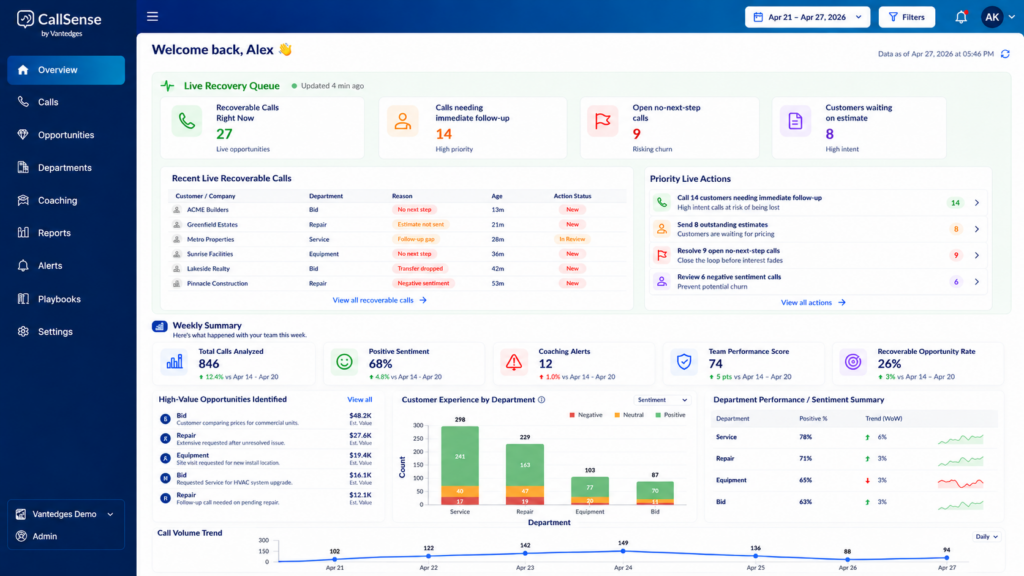
Task: Click the Apr 24 point on Call Volume Trend
Action: (x=623, y=551)
